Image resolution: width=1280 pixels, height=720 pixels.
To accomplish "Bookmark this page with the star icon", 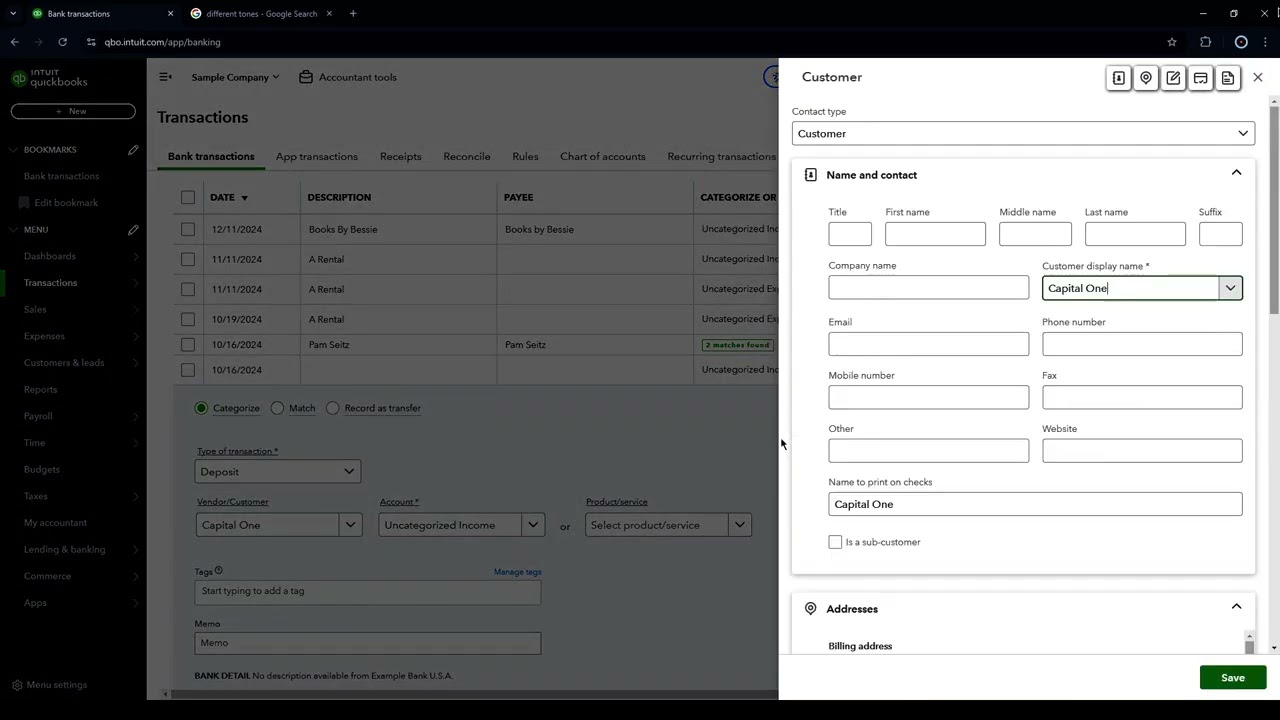I will pyautogui.click(x=1172, y=42).
